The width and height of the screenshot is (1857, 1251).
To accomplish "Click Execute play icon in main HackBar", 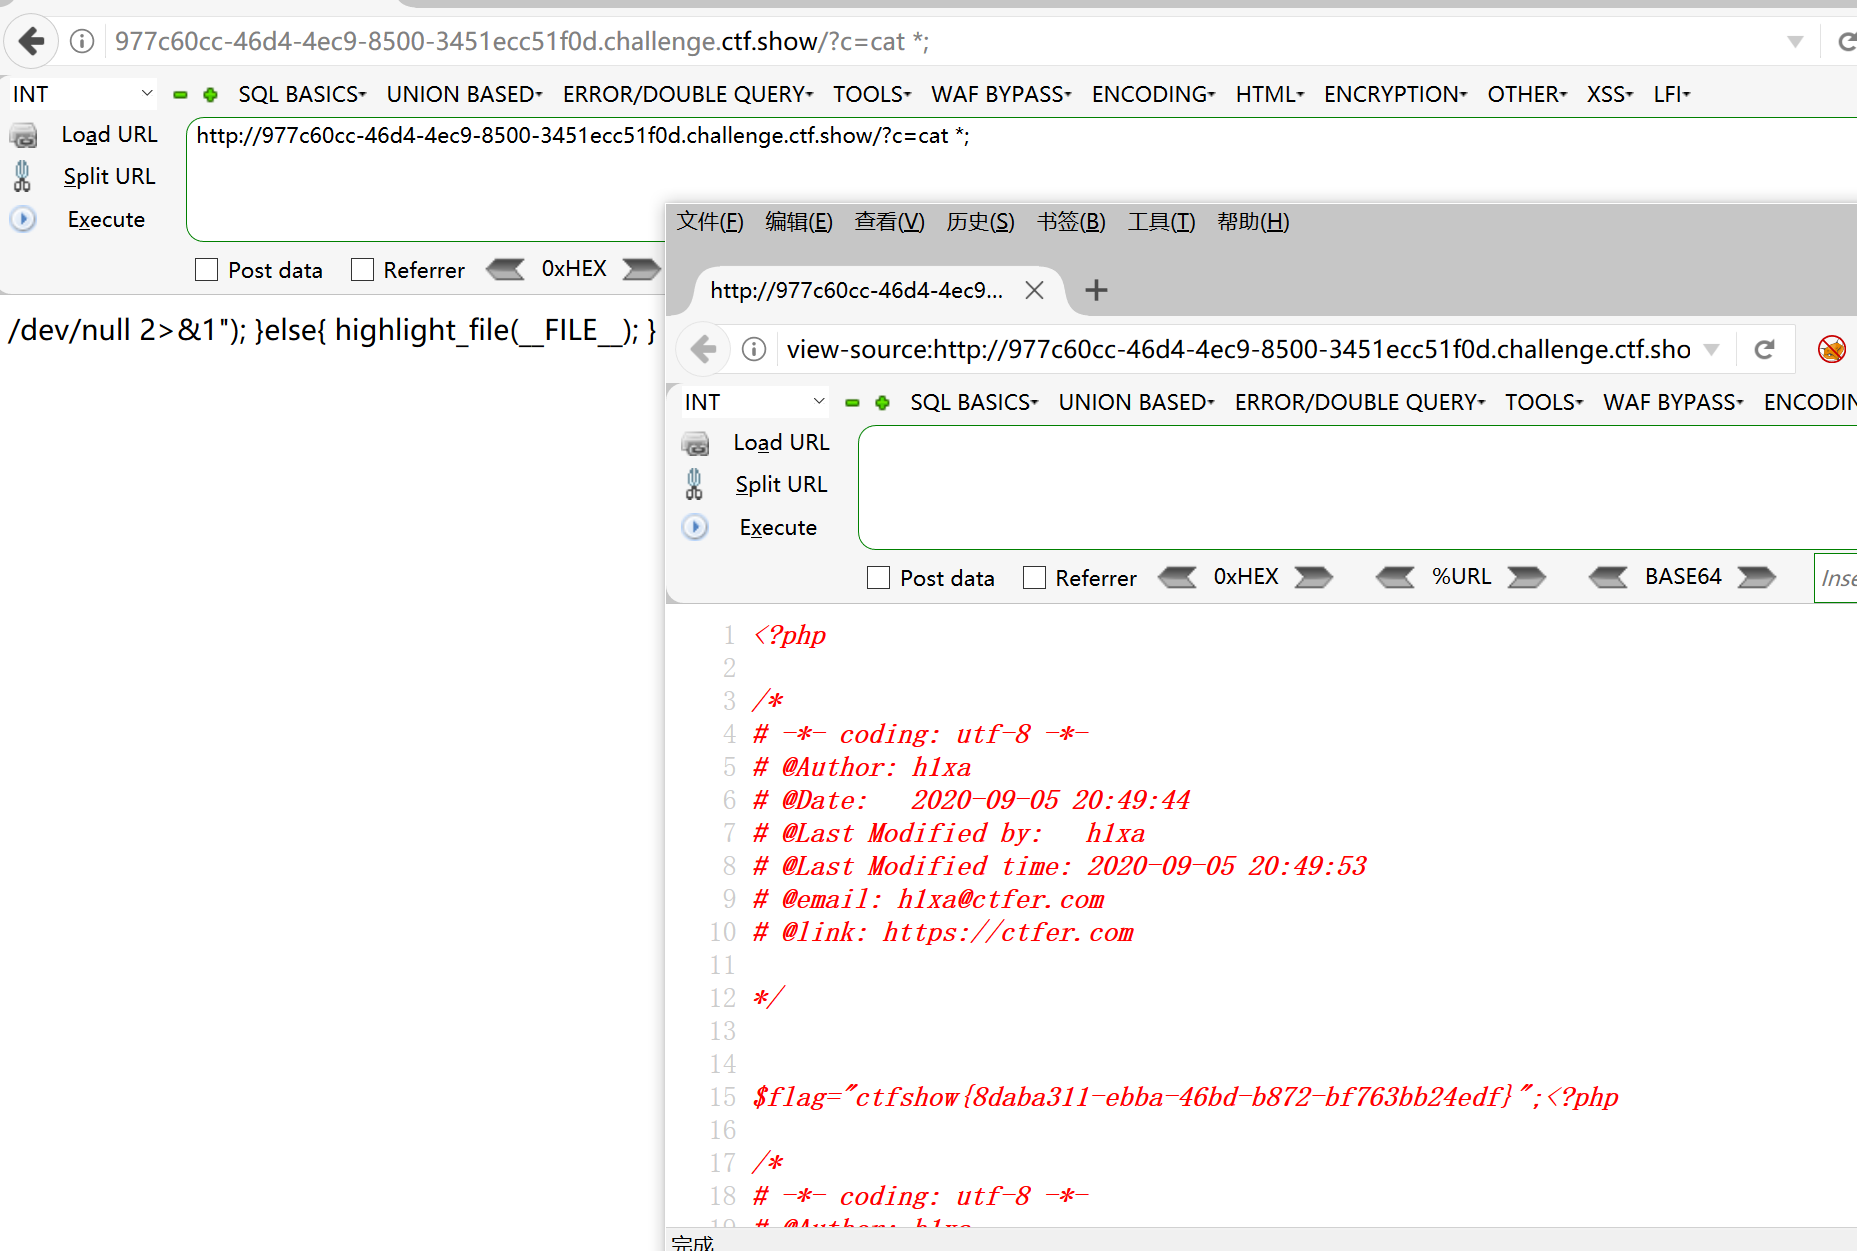I will (23, 219).
